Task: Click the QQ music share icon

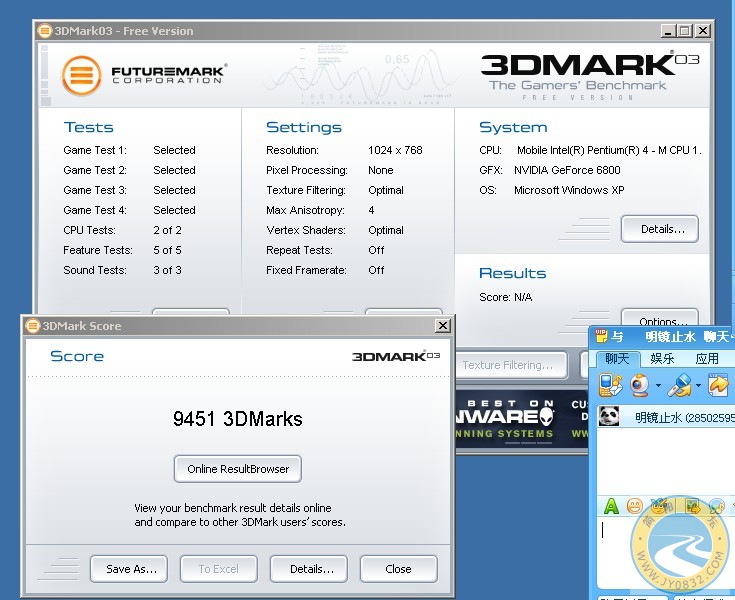Action: 717,506
